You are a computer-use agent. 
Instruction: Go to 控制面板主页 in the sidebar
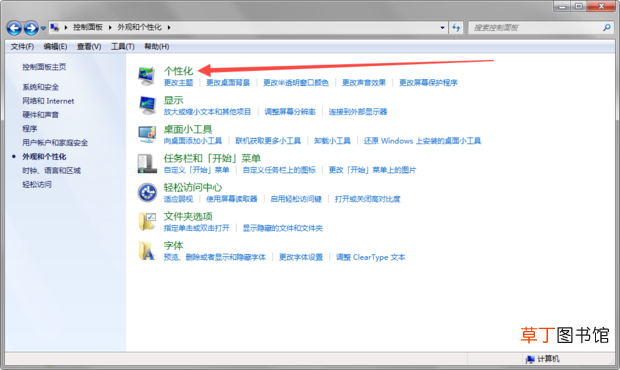click(x=44, y=67)
